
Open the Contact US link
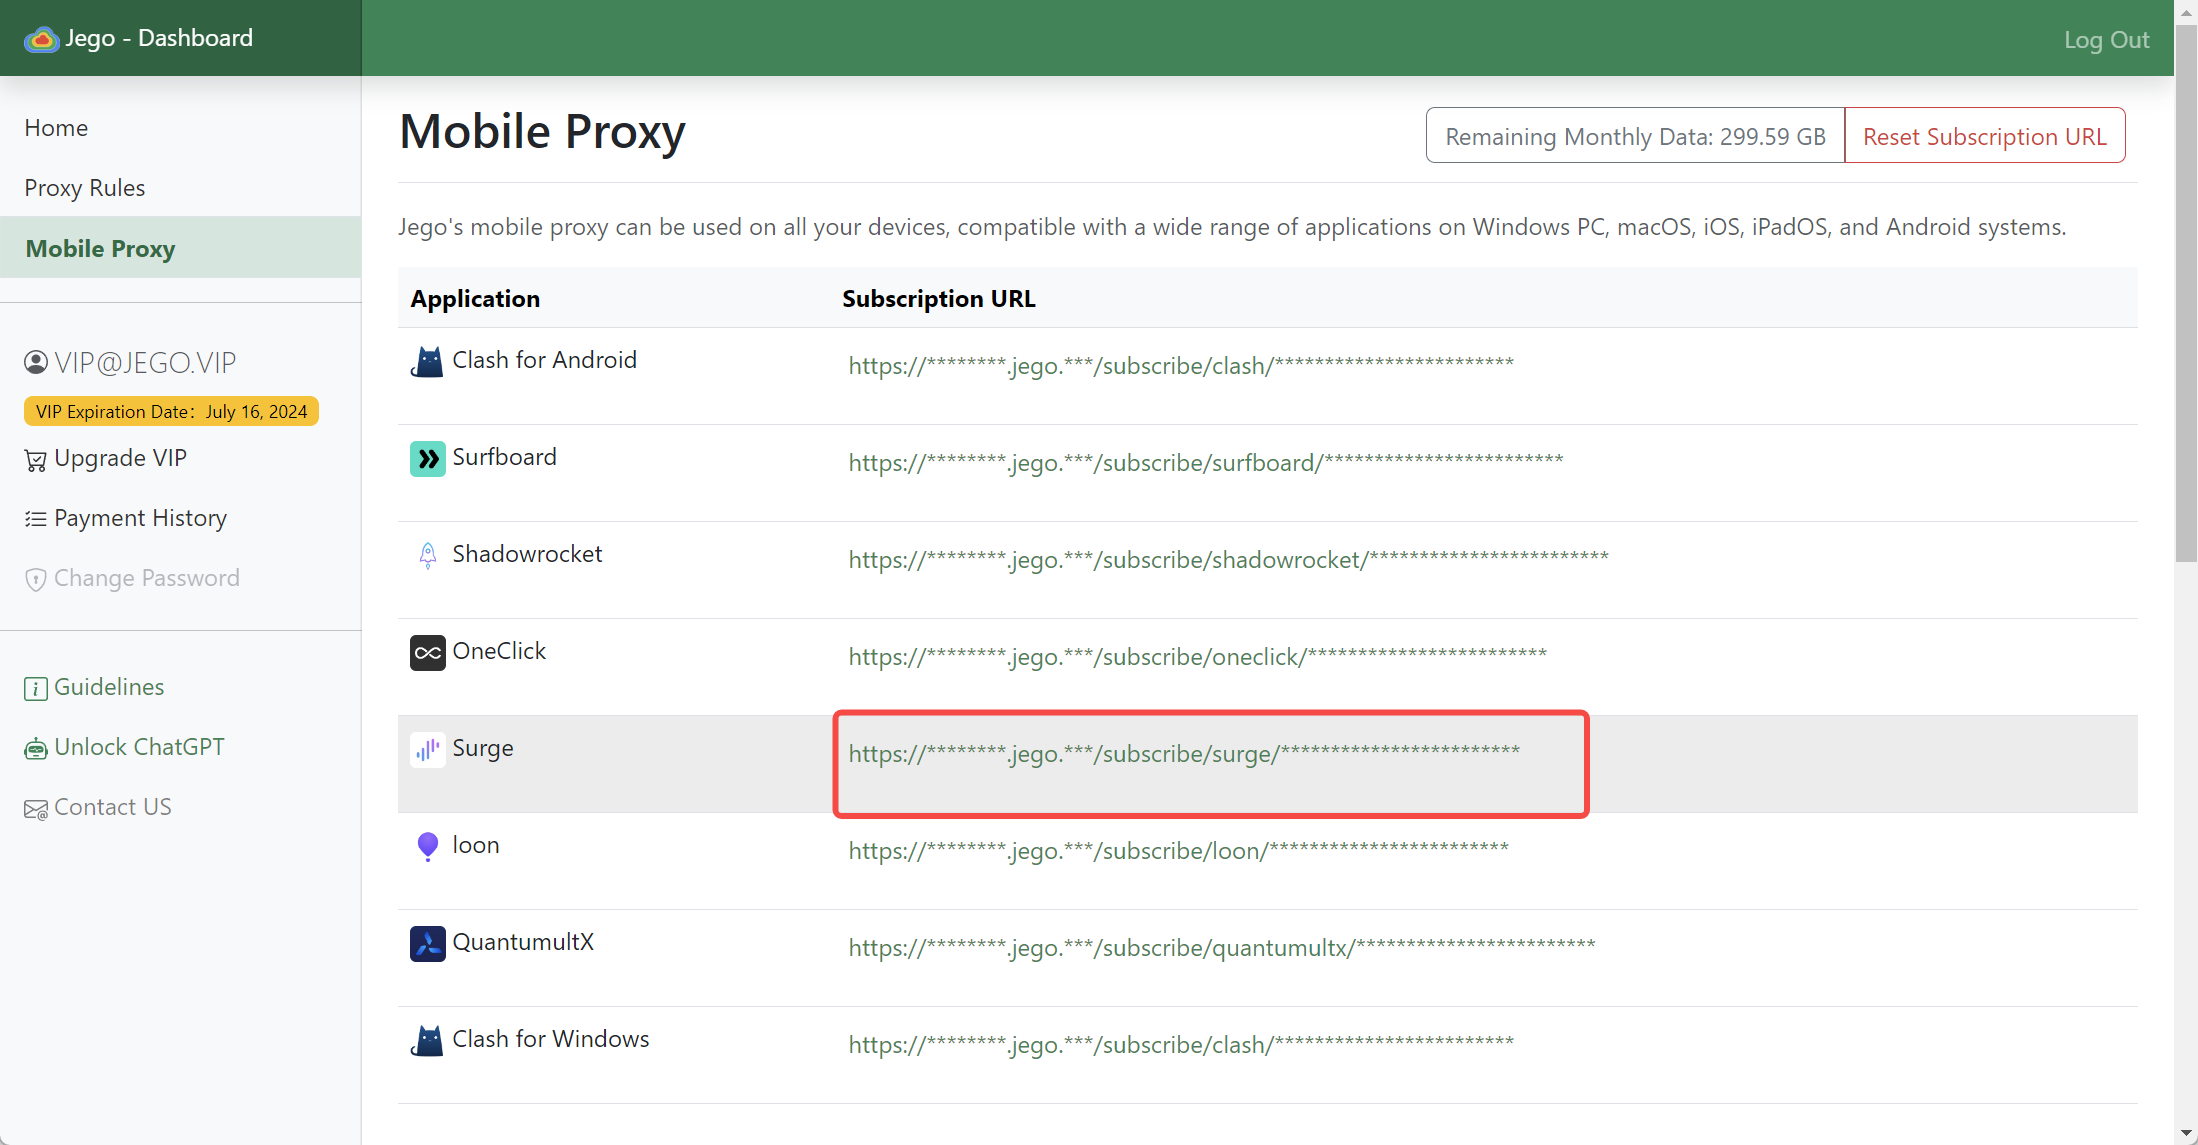pyautogui.click(x=112, y=807)
